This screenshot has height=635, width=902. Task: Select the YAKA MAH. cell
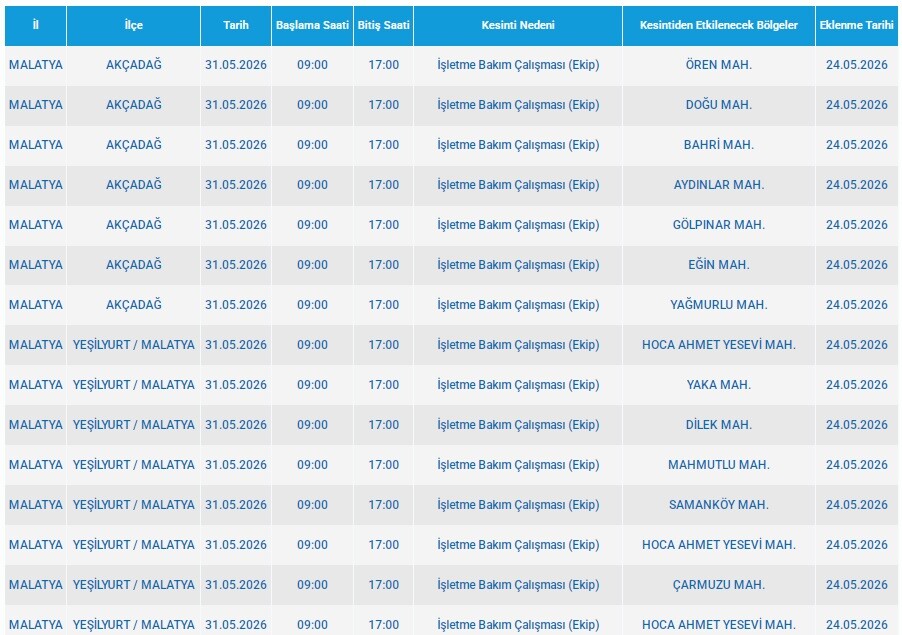click(x=718, y=385)
